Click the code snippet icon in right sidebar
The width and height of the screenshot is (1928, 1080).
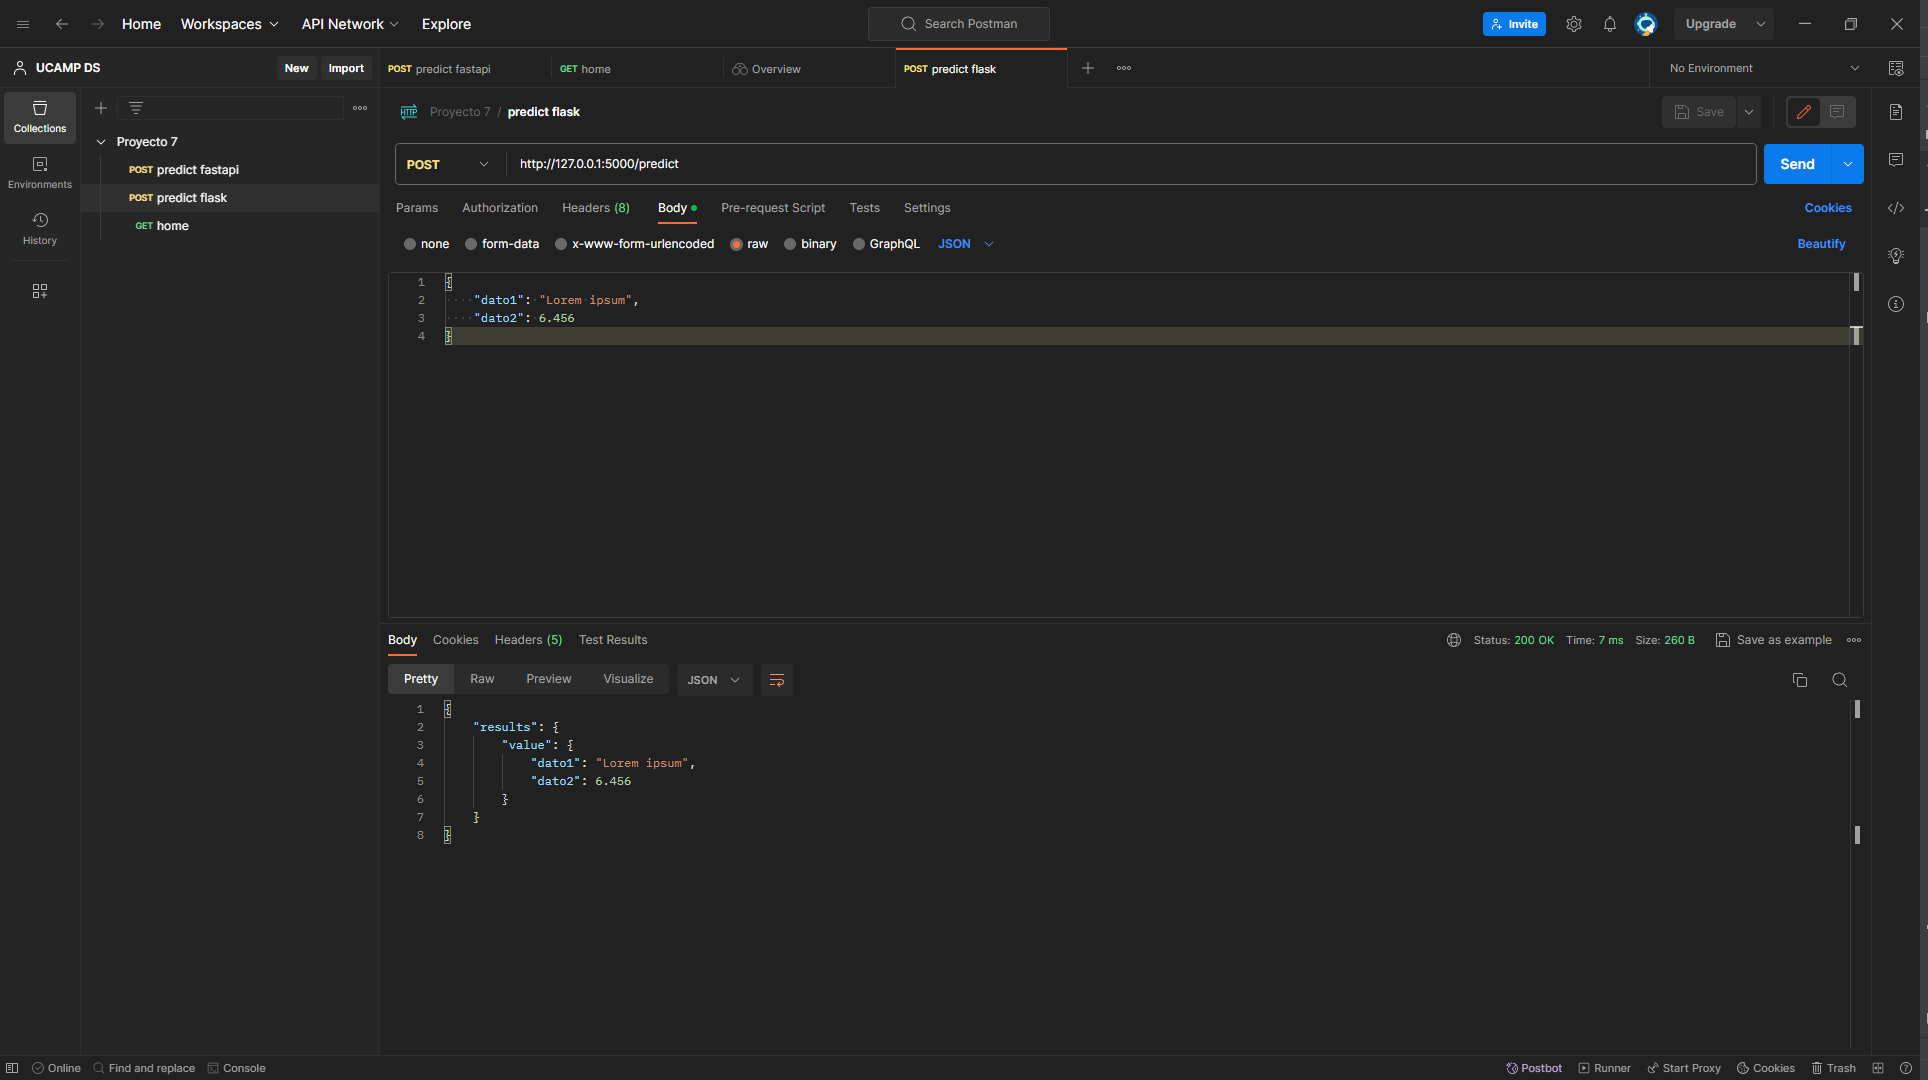(x=1895, y=208)
